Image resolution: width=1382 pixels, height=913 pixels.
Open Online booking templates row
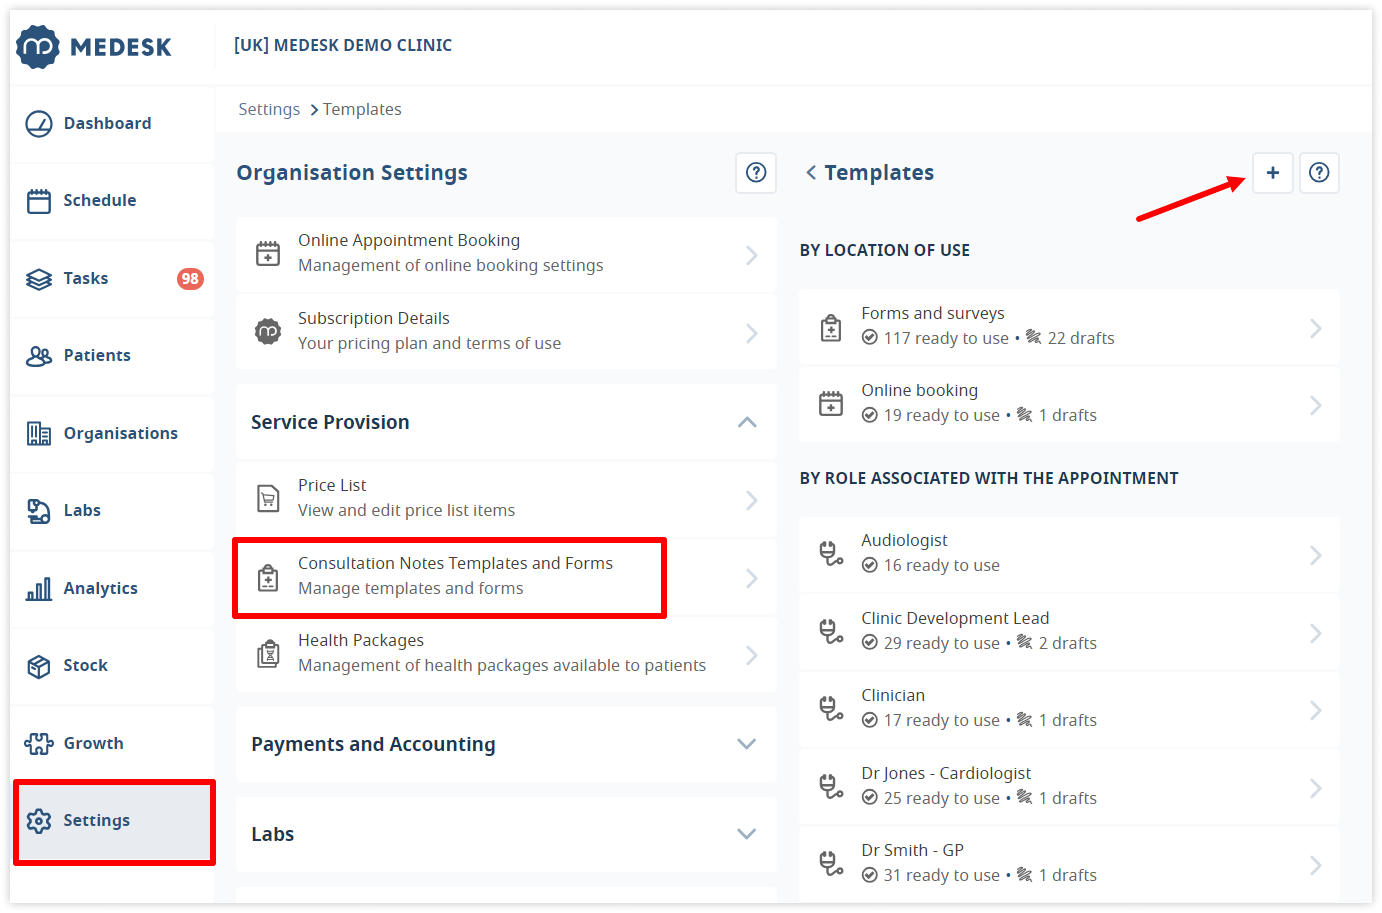[x=1069, y=404]
